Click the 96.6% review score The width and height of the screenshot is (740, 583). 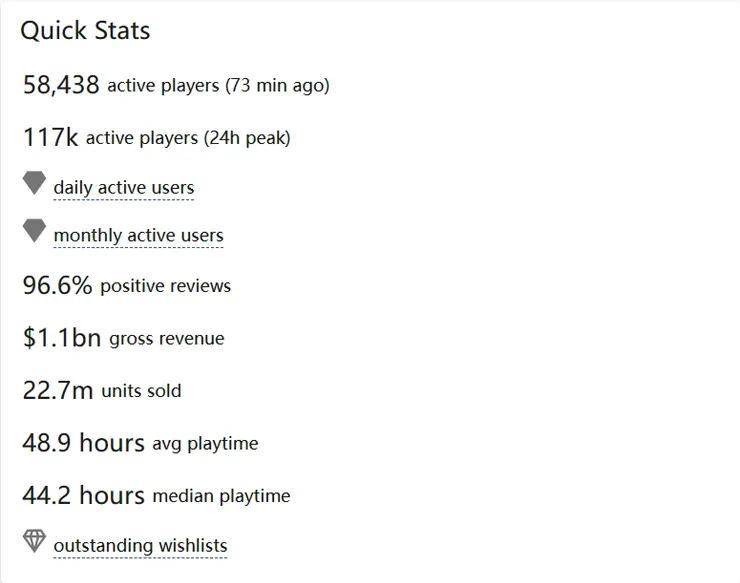[57, 285]
